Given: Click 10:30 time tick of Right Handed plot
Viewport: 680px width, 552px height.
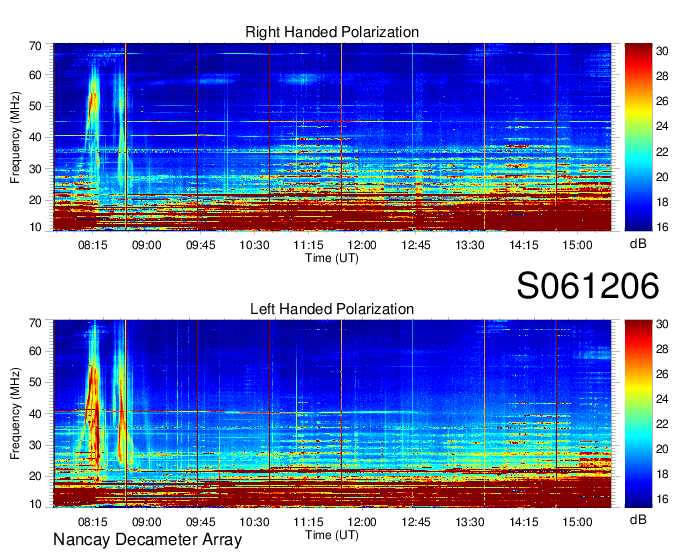Looking at the screenshot, I should 254,245.
